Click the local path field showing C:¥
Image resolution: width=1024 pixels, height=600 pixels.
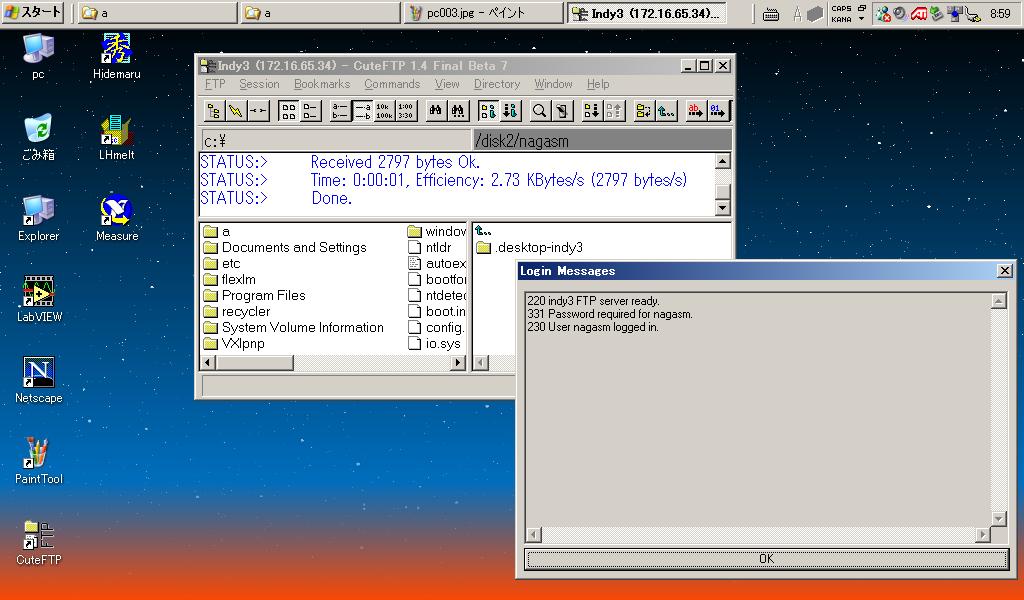pyautogui.click(x=335, y=141)
